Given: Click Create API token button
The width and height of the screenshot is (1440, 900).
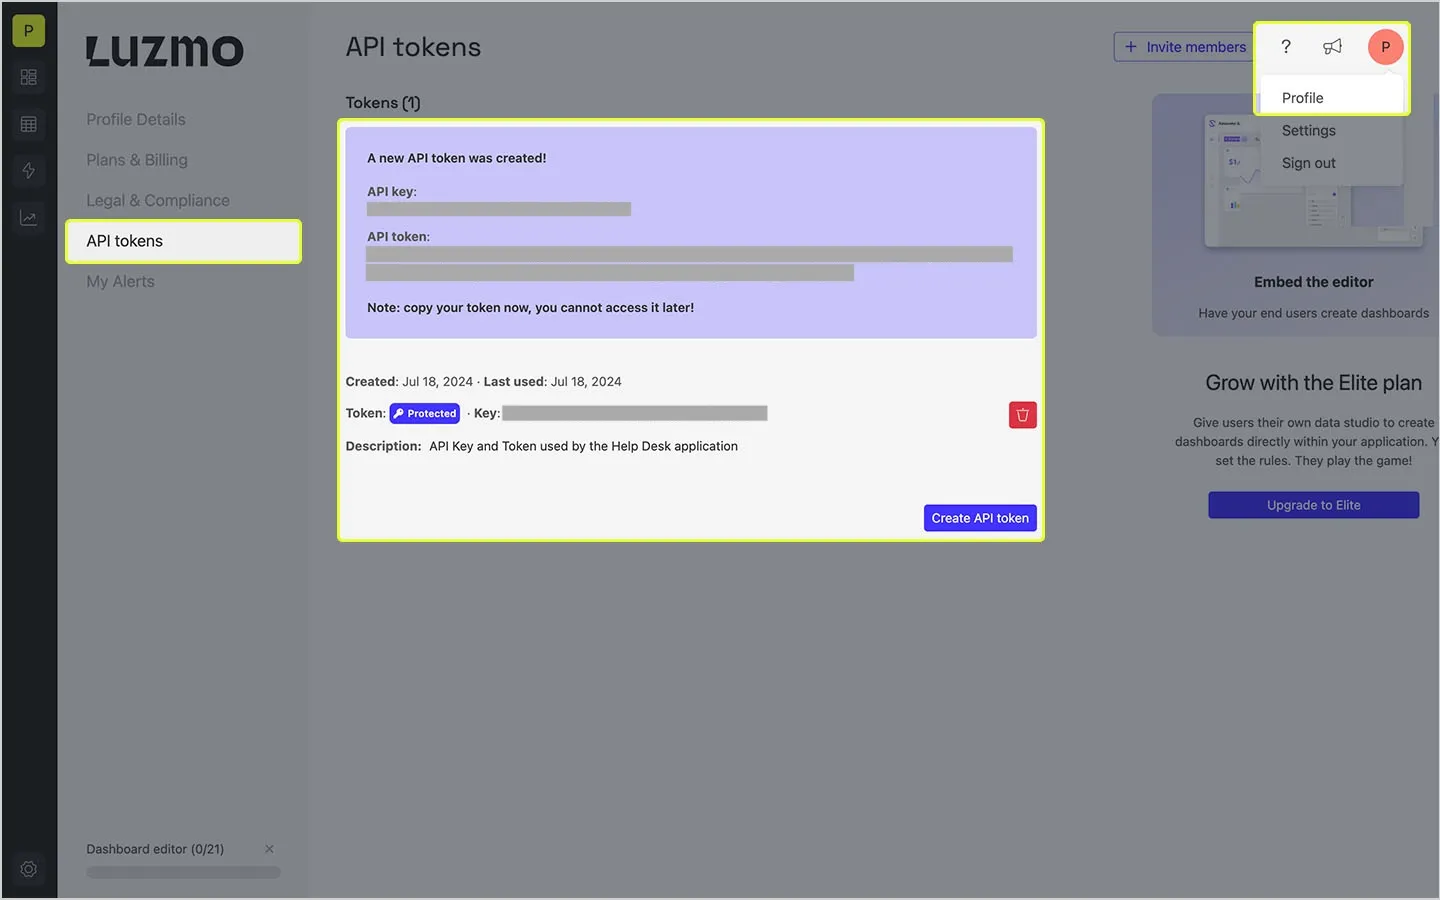Looking at the screenshot, I should pos(980,518).
